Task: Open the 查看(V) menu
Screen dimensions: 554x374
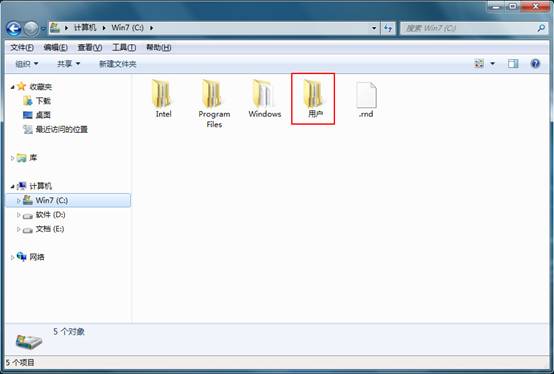Action: pos(90,47)
